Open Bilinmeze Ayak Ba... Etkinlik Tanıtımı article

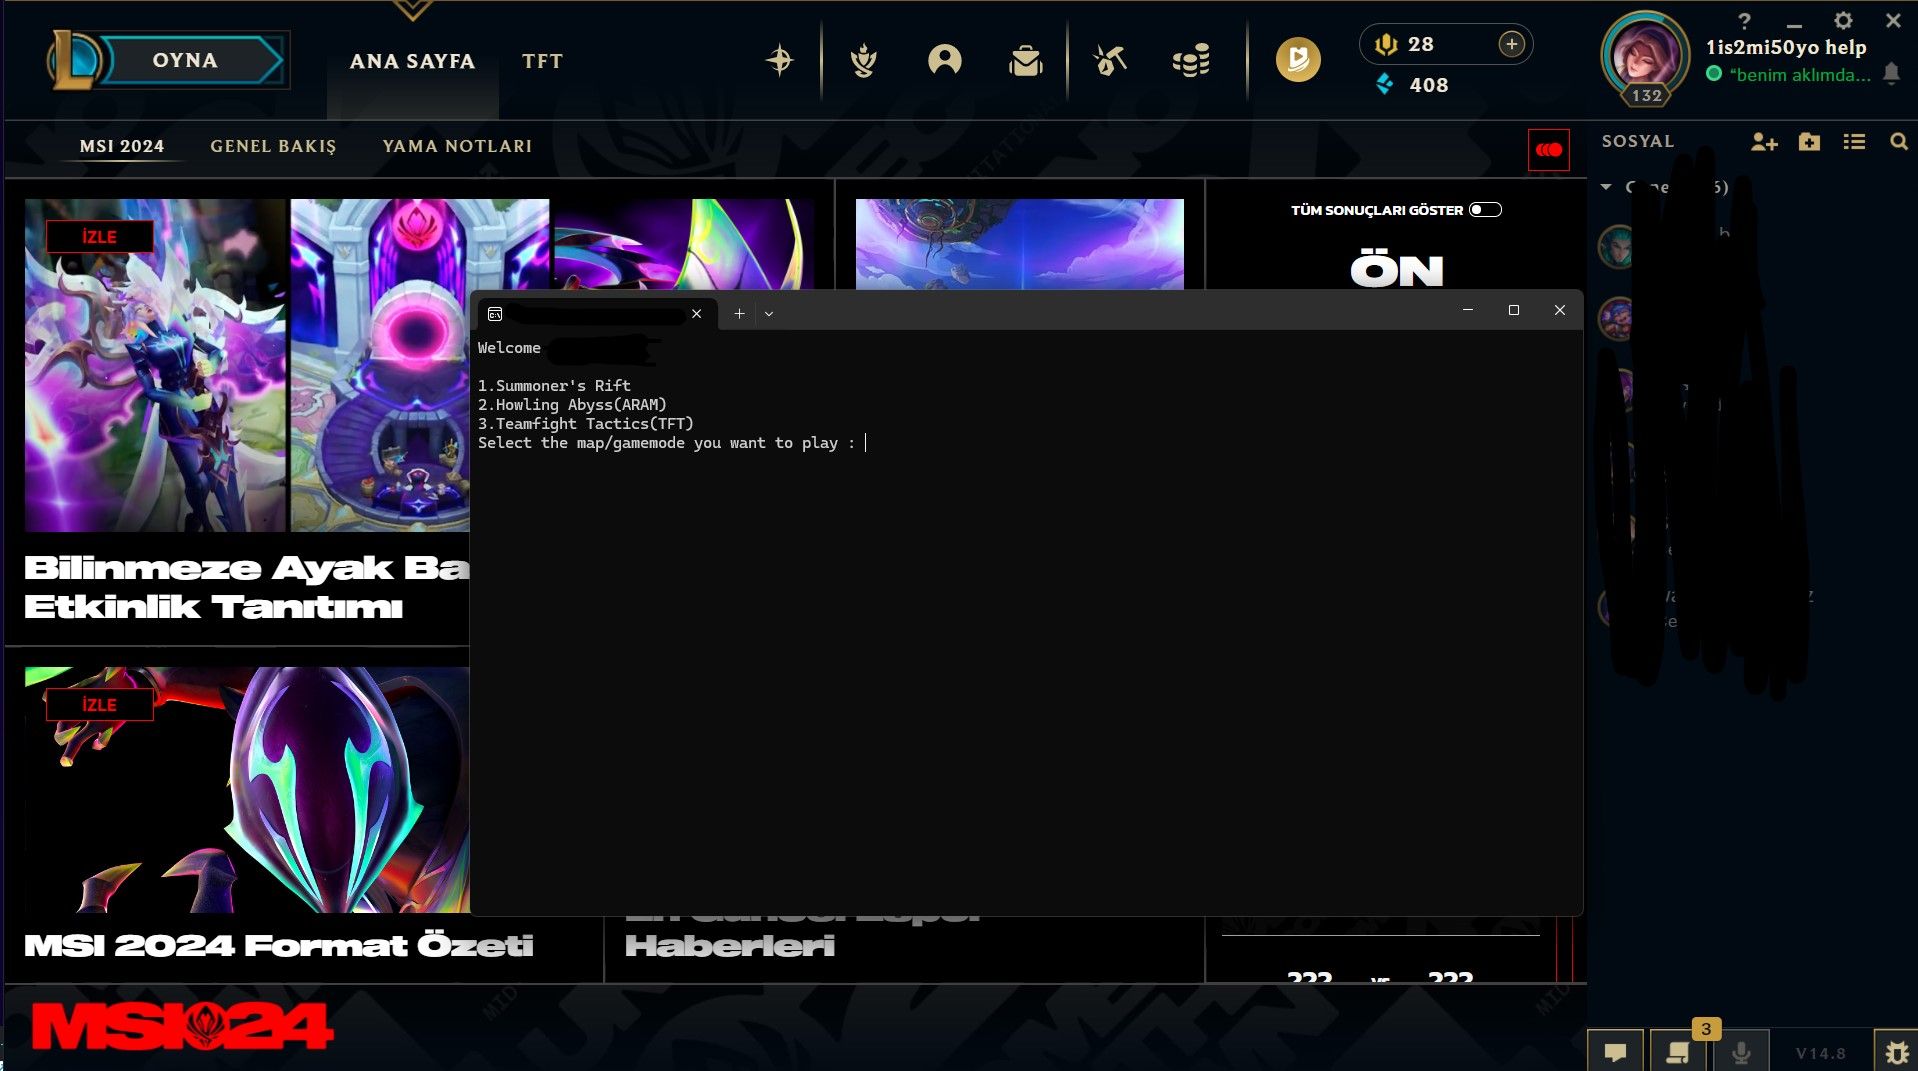246,587
